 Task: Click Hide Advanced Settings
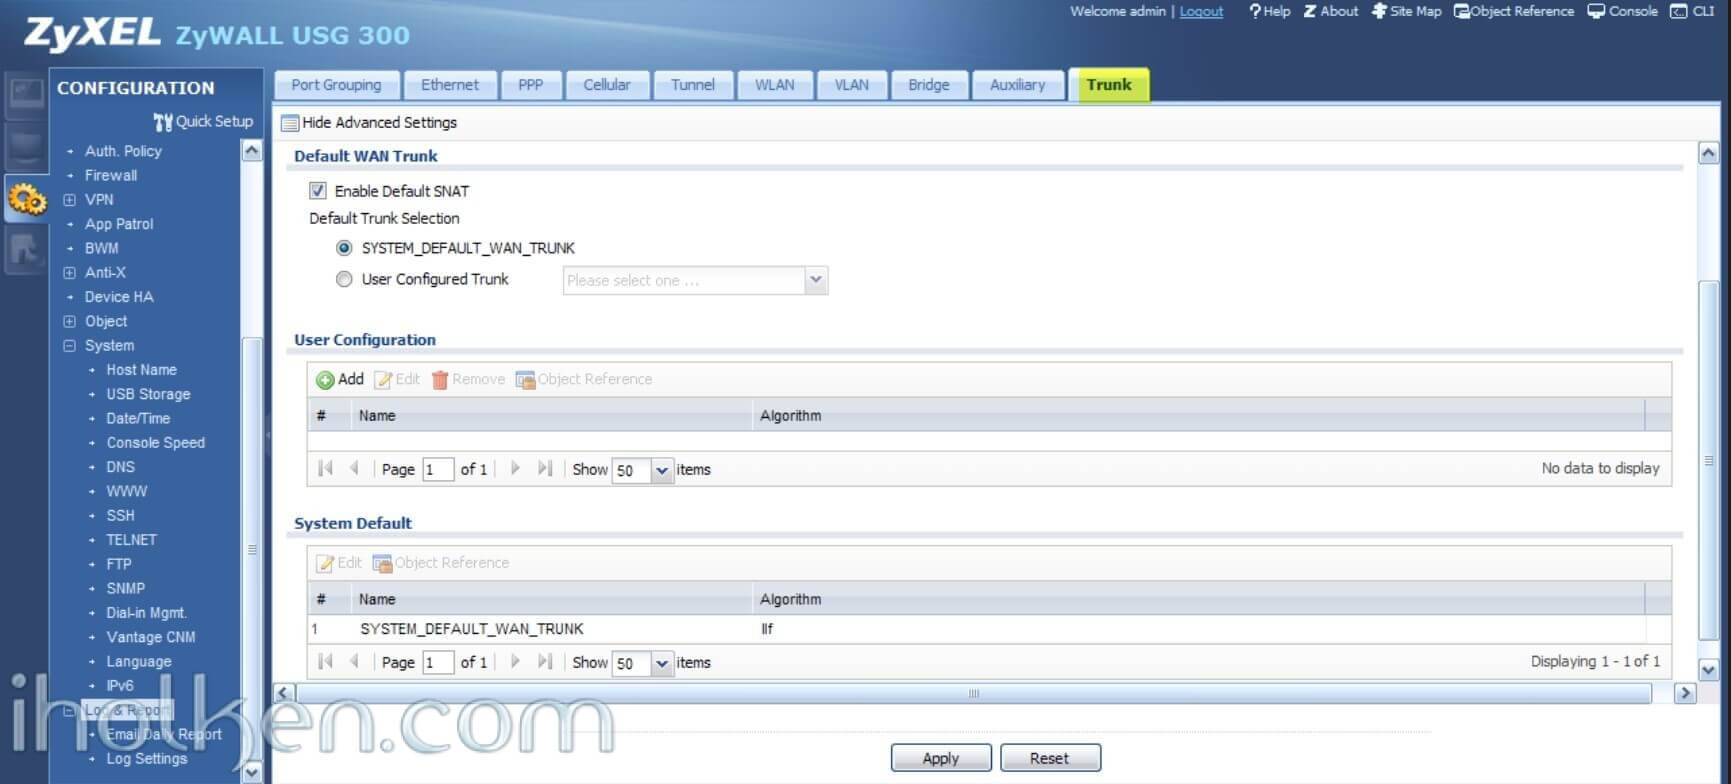point(369,122)
